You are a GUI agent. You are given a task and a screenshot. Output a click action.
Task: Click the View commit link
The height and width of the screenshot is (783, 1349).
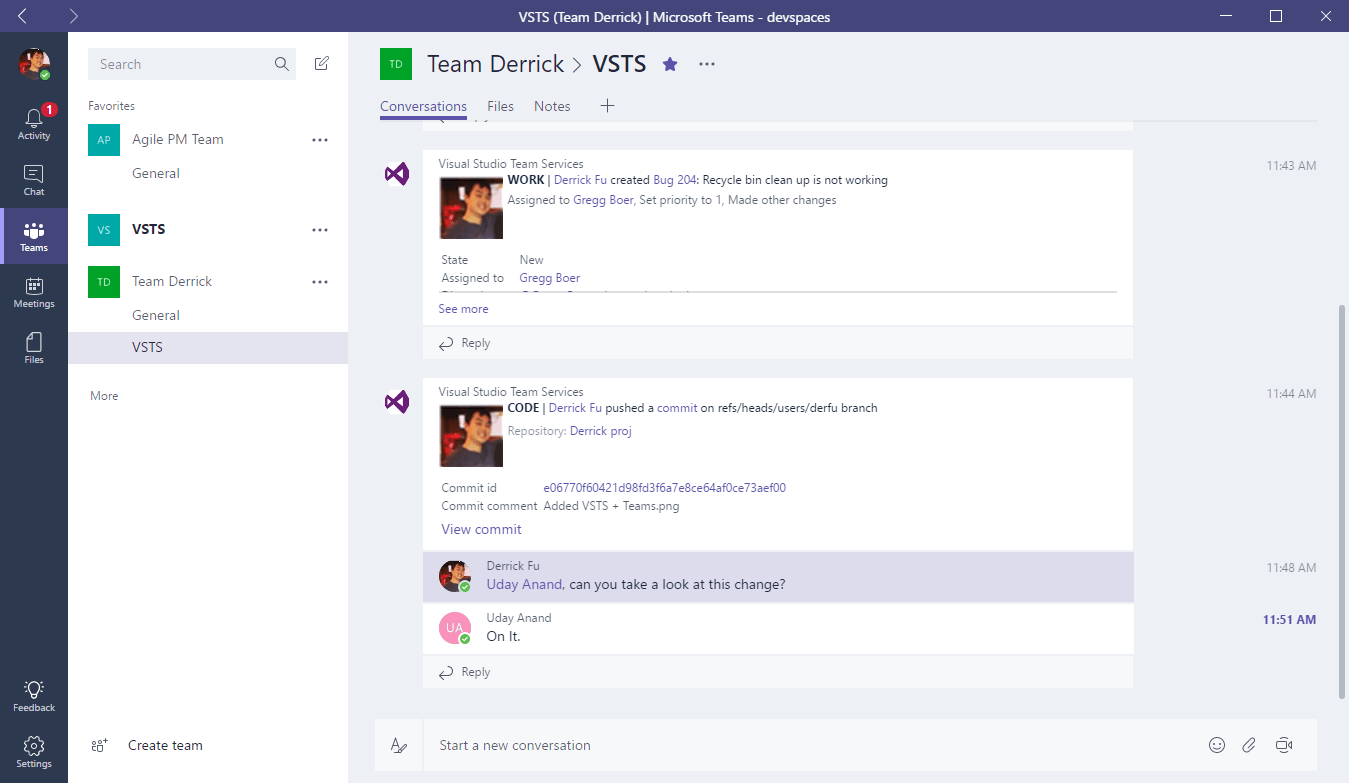pos(481,529)
